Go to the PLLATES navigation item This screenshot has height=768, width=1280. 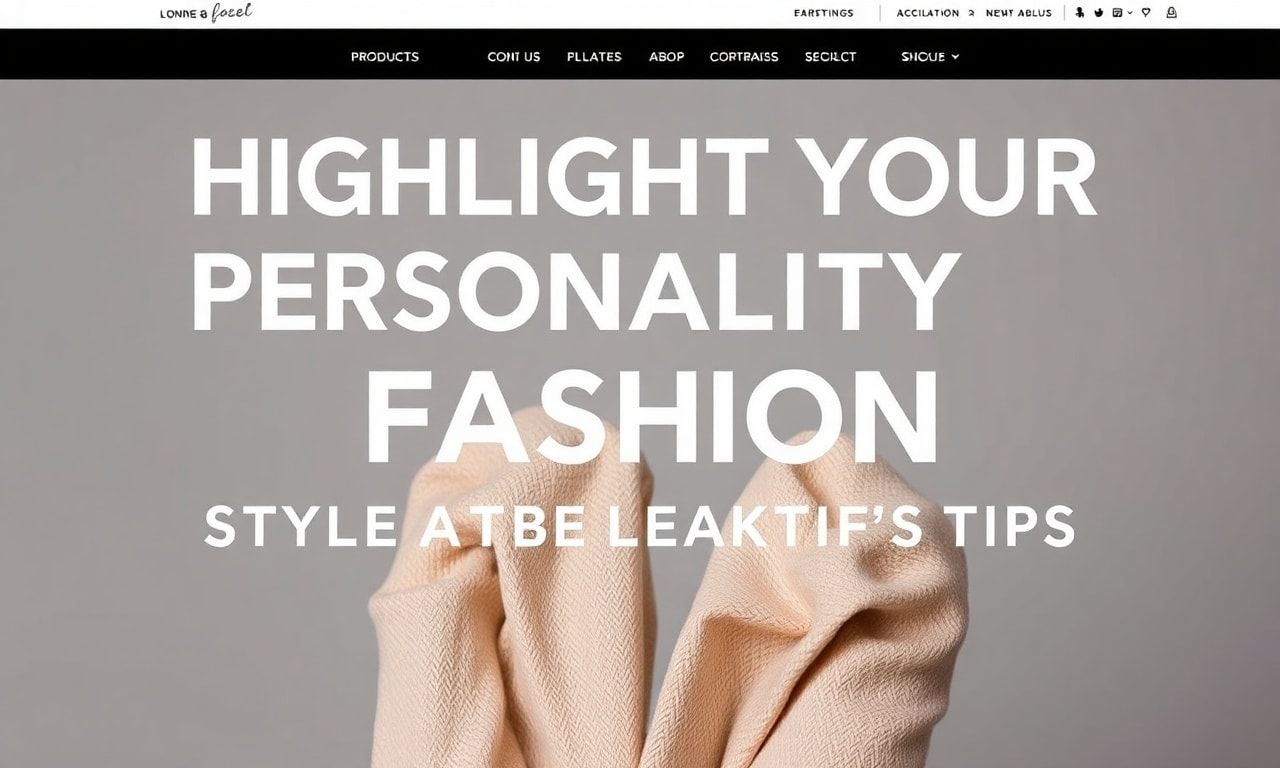[x=594, y=57]
